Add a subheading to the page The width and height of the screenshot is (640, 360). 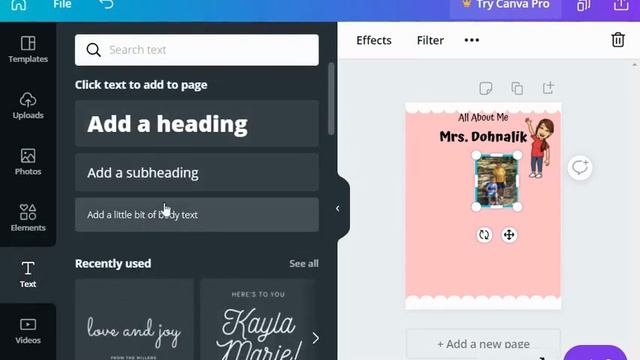(x=197, y=172)
